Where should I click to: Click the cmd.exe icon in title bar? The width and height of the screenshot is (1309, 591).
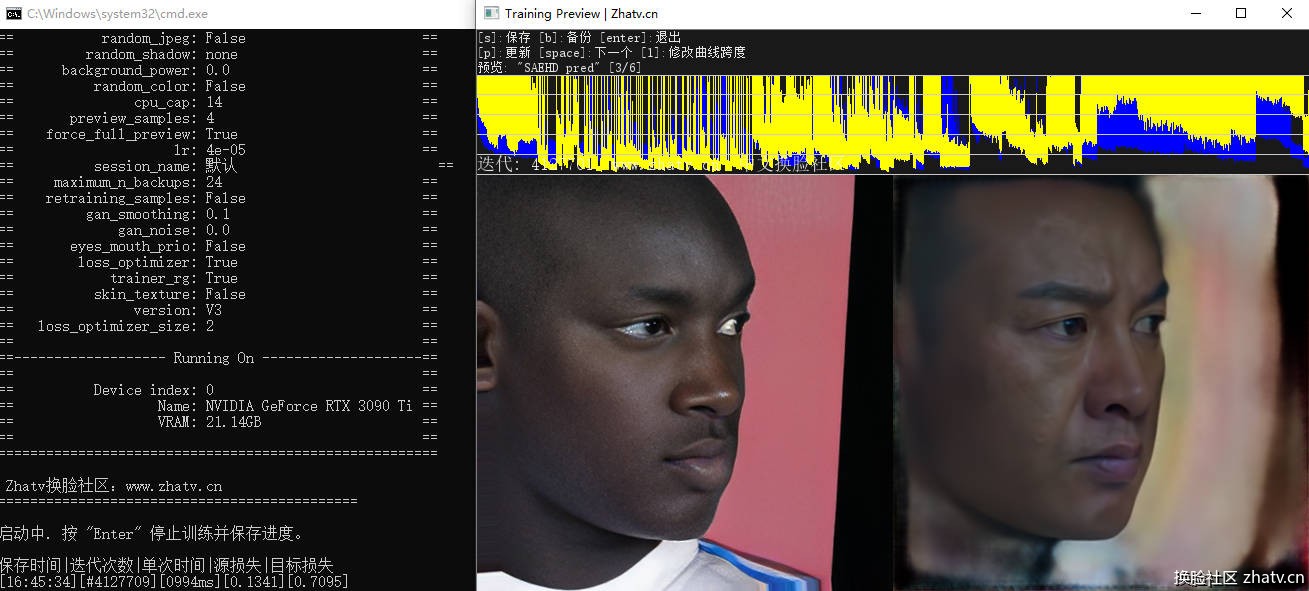[13, 13]
